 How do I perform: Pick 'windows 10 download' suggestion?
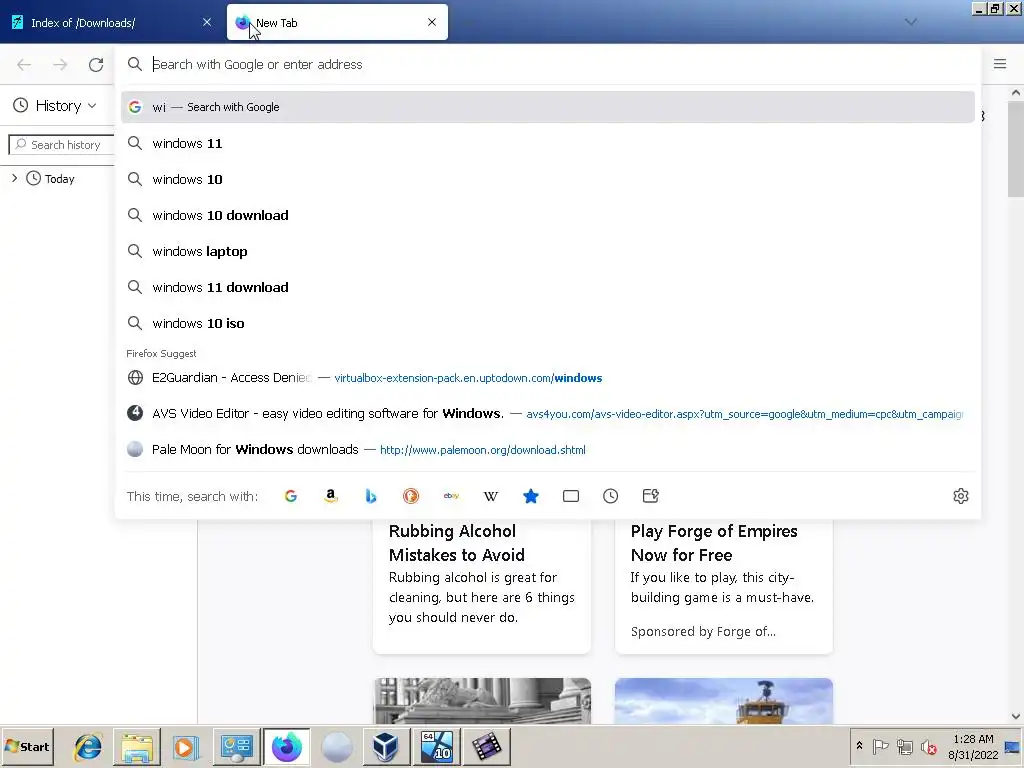coord(547,215)
